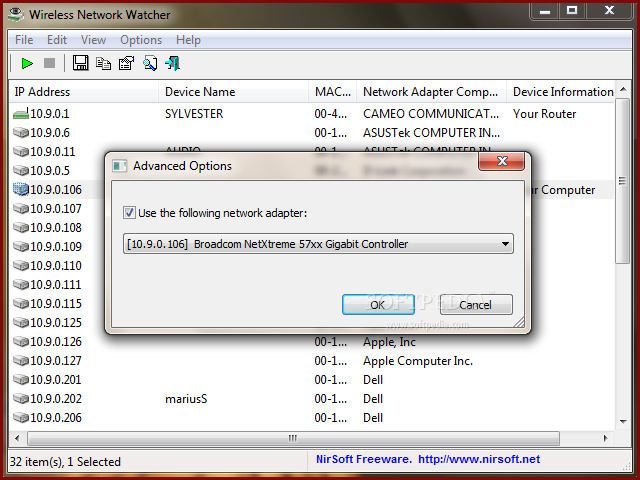The height and width of the screenshot is (480, 640).
Task: Expand the network adapter dropdown list
Action: [505, 243]
